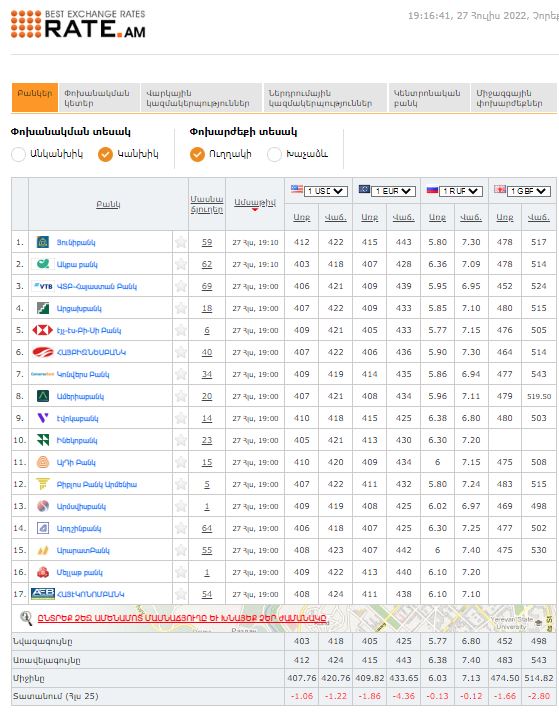Select the cross (Խաչաձև) rate radio button
Screen dimensions: 559x712
tap(274, 154)
